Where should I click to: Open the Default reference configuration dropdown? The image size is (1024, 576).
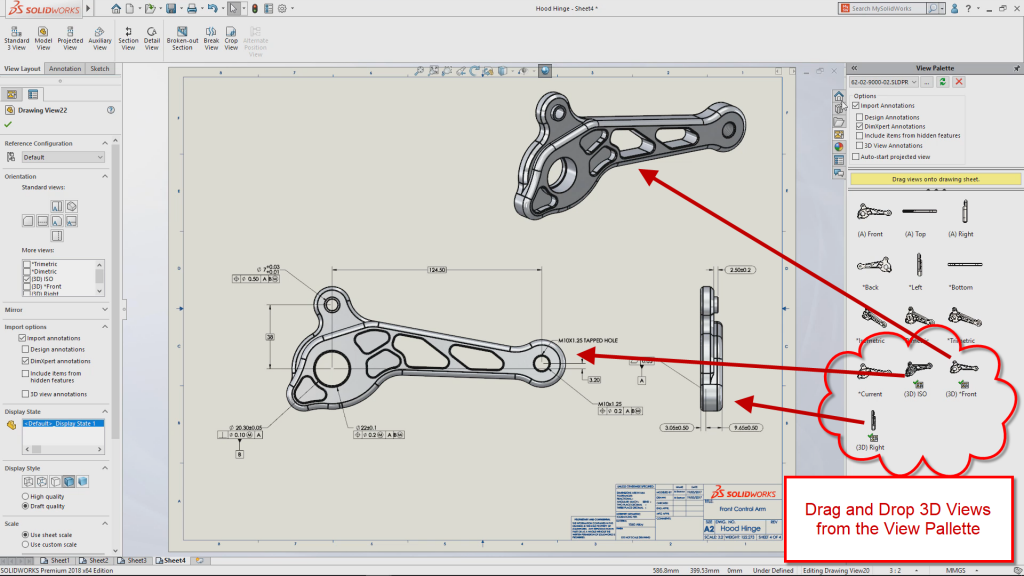(x=63, y=157)
